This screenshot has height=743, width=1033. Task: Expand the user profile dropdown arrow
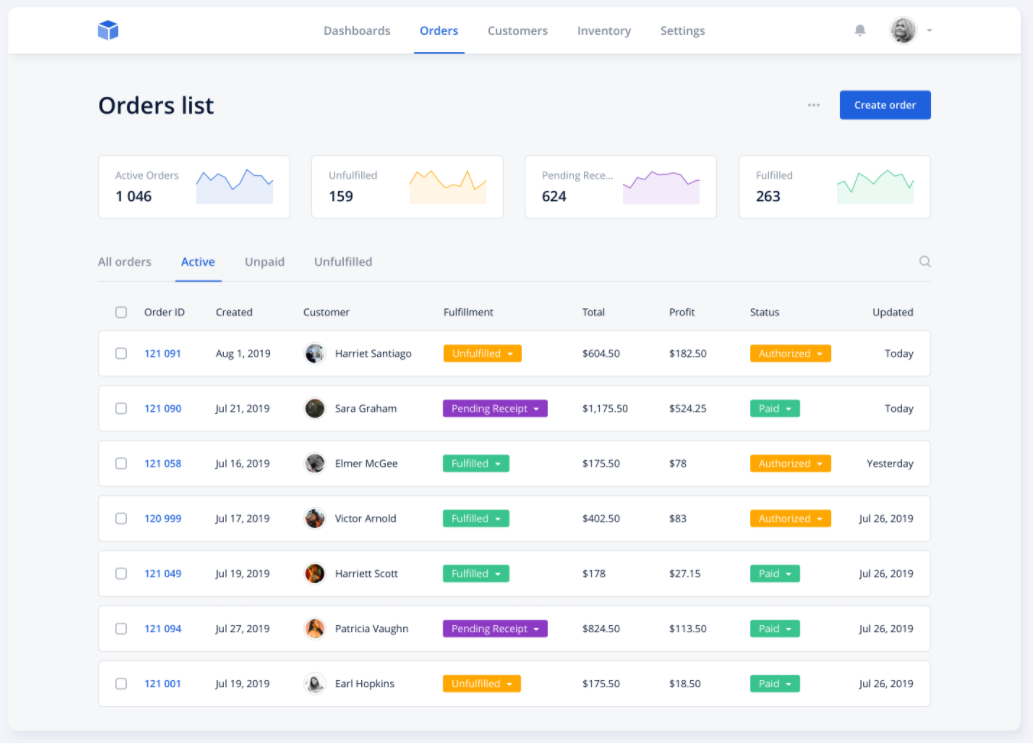pos(930,31)
